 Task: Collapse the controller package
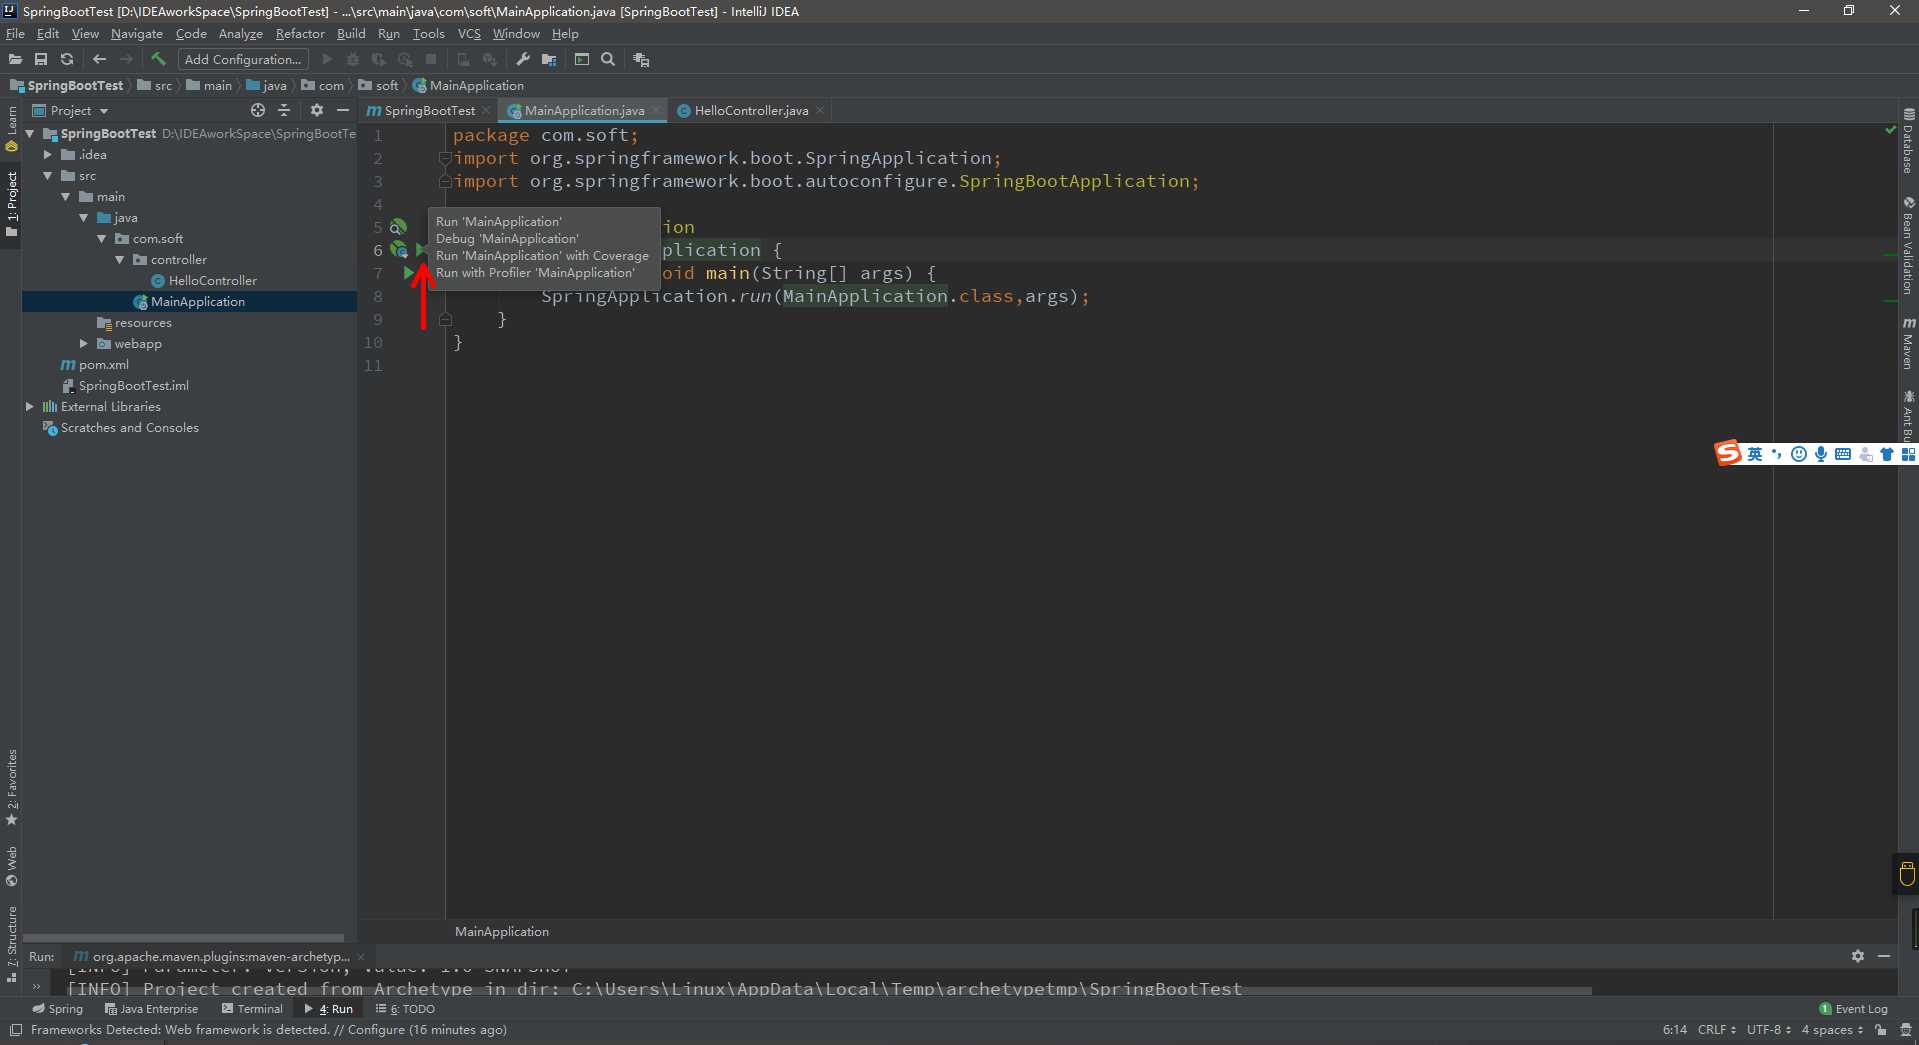click(120, 260)
